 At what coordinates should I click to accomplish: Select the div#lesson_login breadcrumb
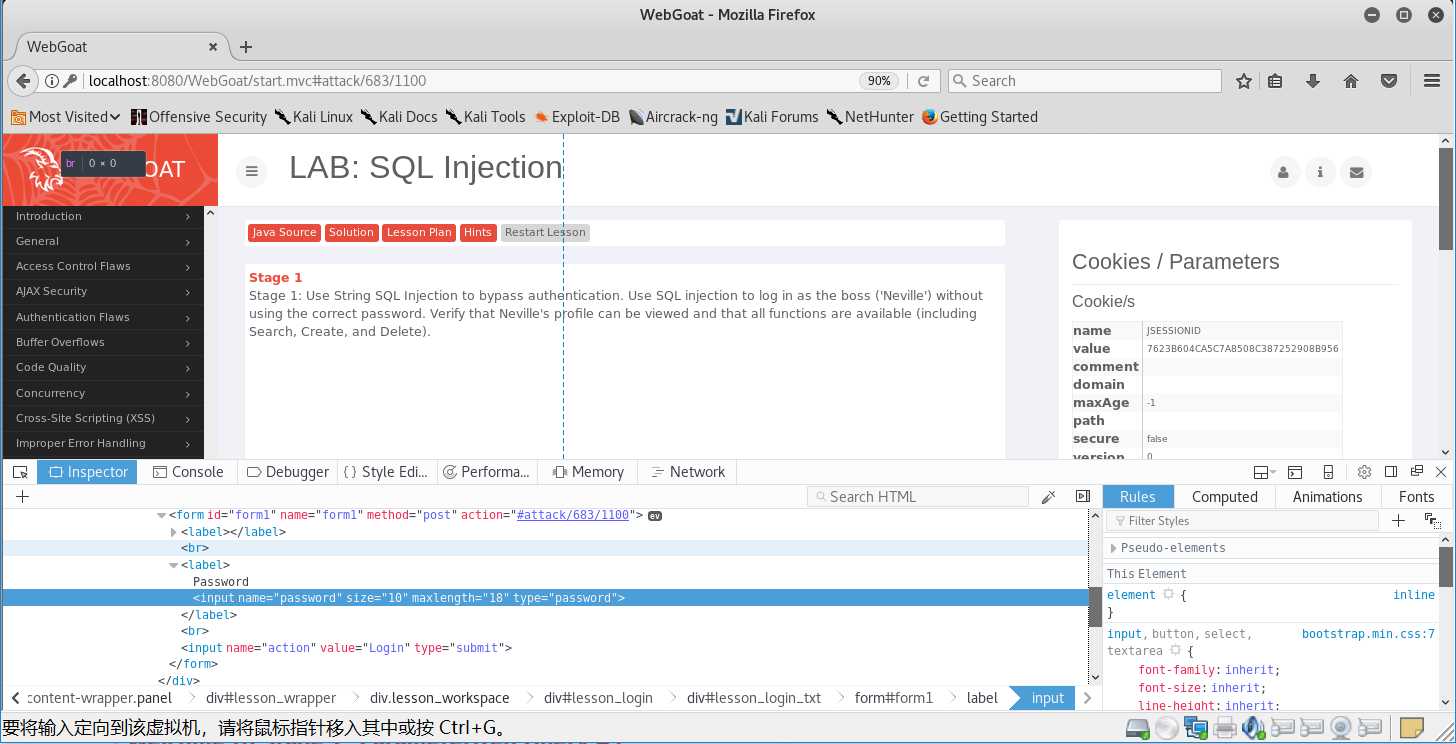[598, 698]
